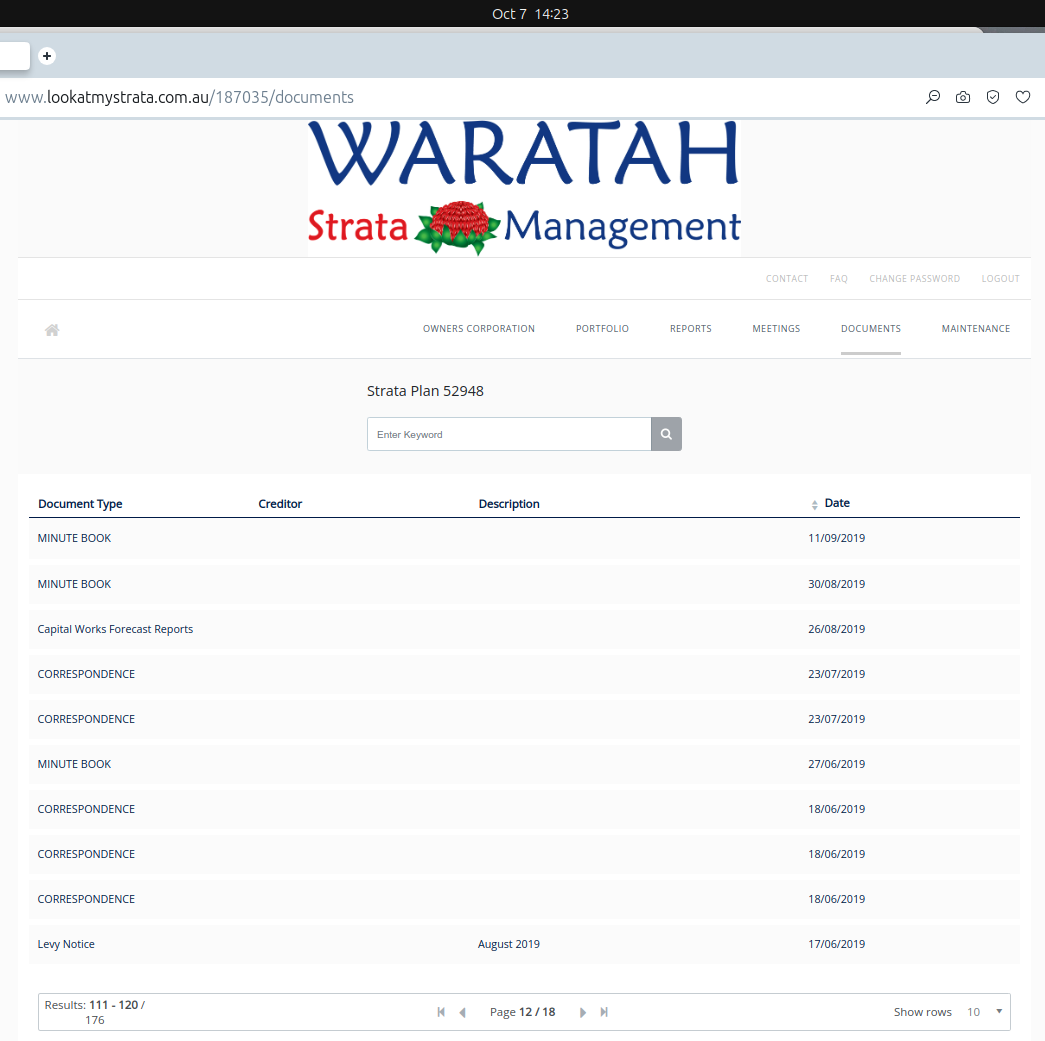Go to home via house icon
This screenshot has height=1041, width=1045.
click(x=52, y=330)
